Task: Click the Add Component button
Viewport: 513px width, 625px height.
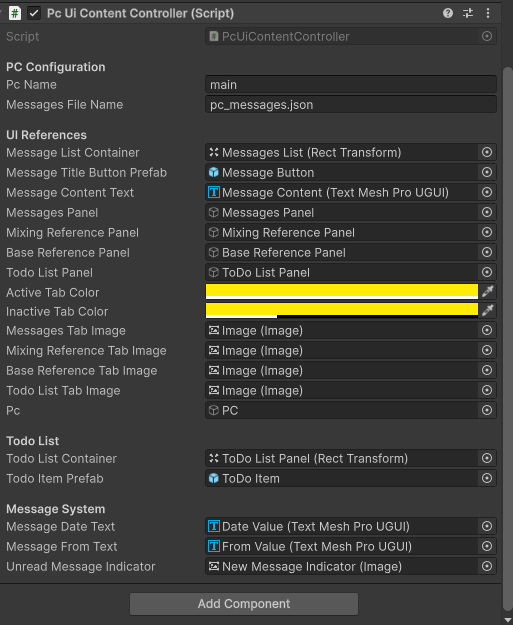Action: 244,604
